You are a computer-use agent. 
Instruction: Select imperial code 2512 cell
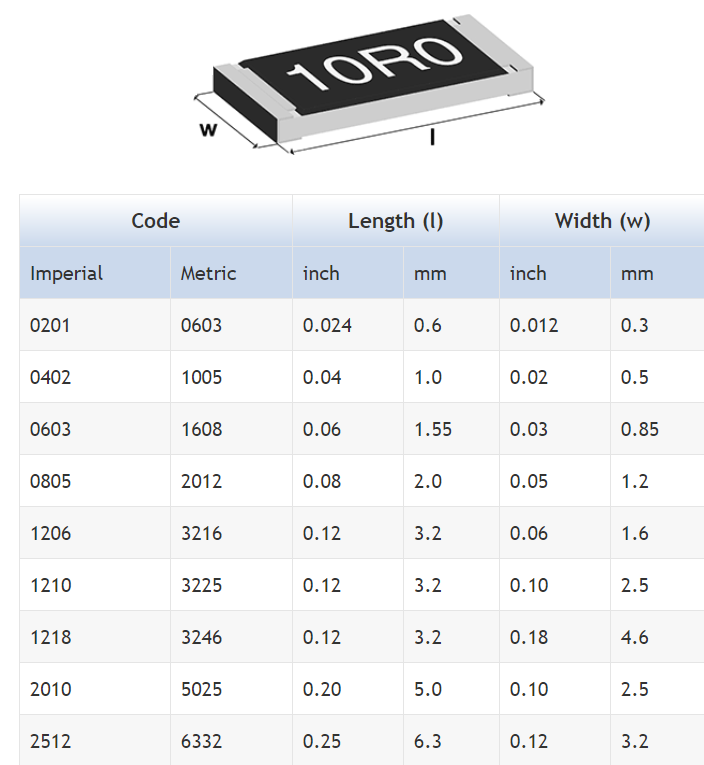95,741
